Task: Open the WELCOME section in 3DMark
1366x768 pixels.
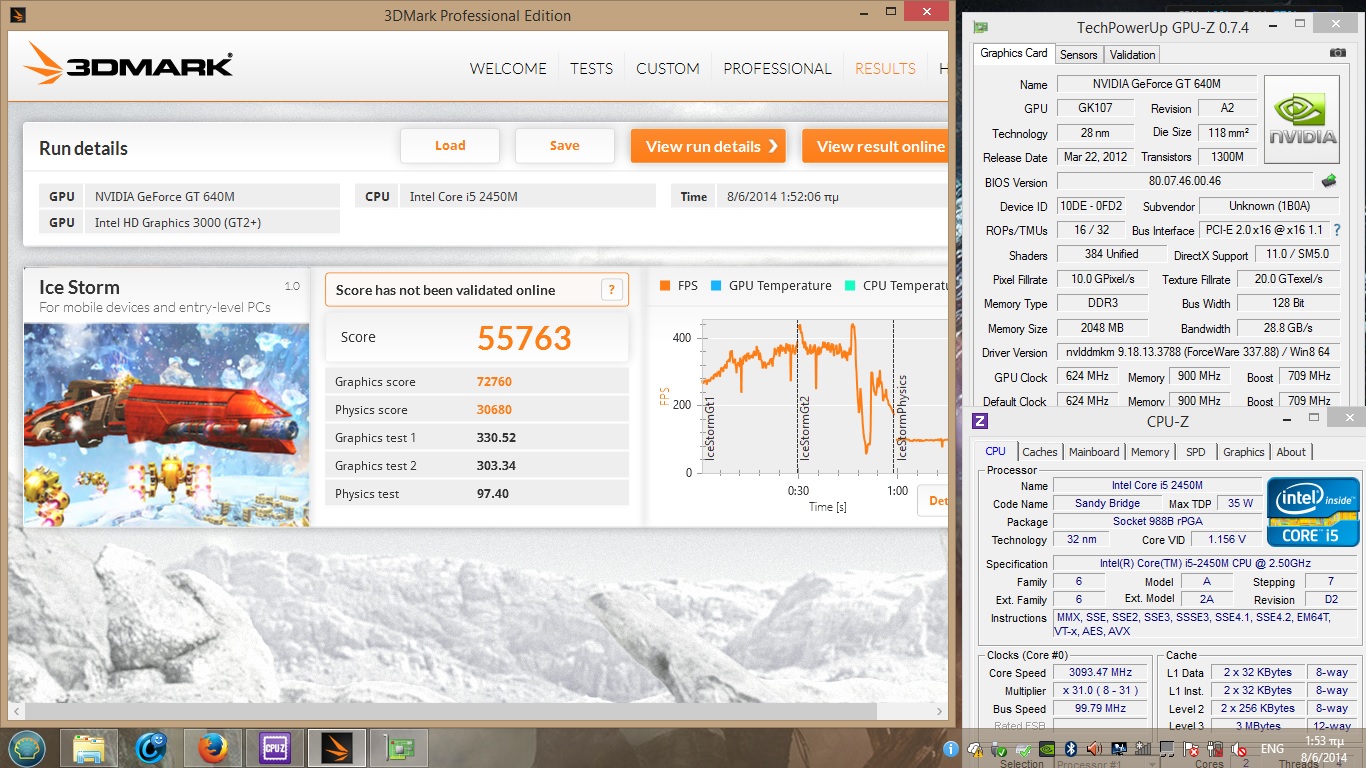Action: 508,68
